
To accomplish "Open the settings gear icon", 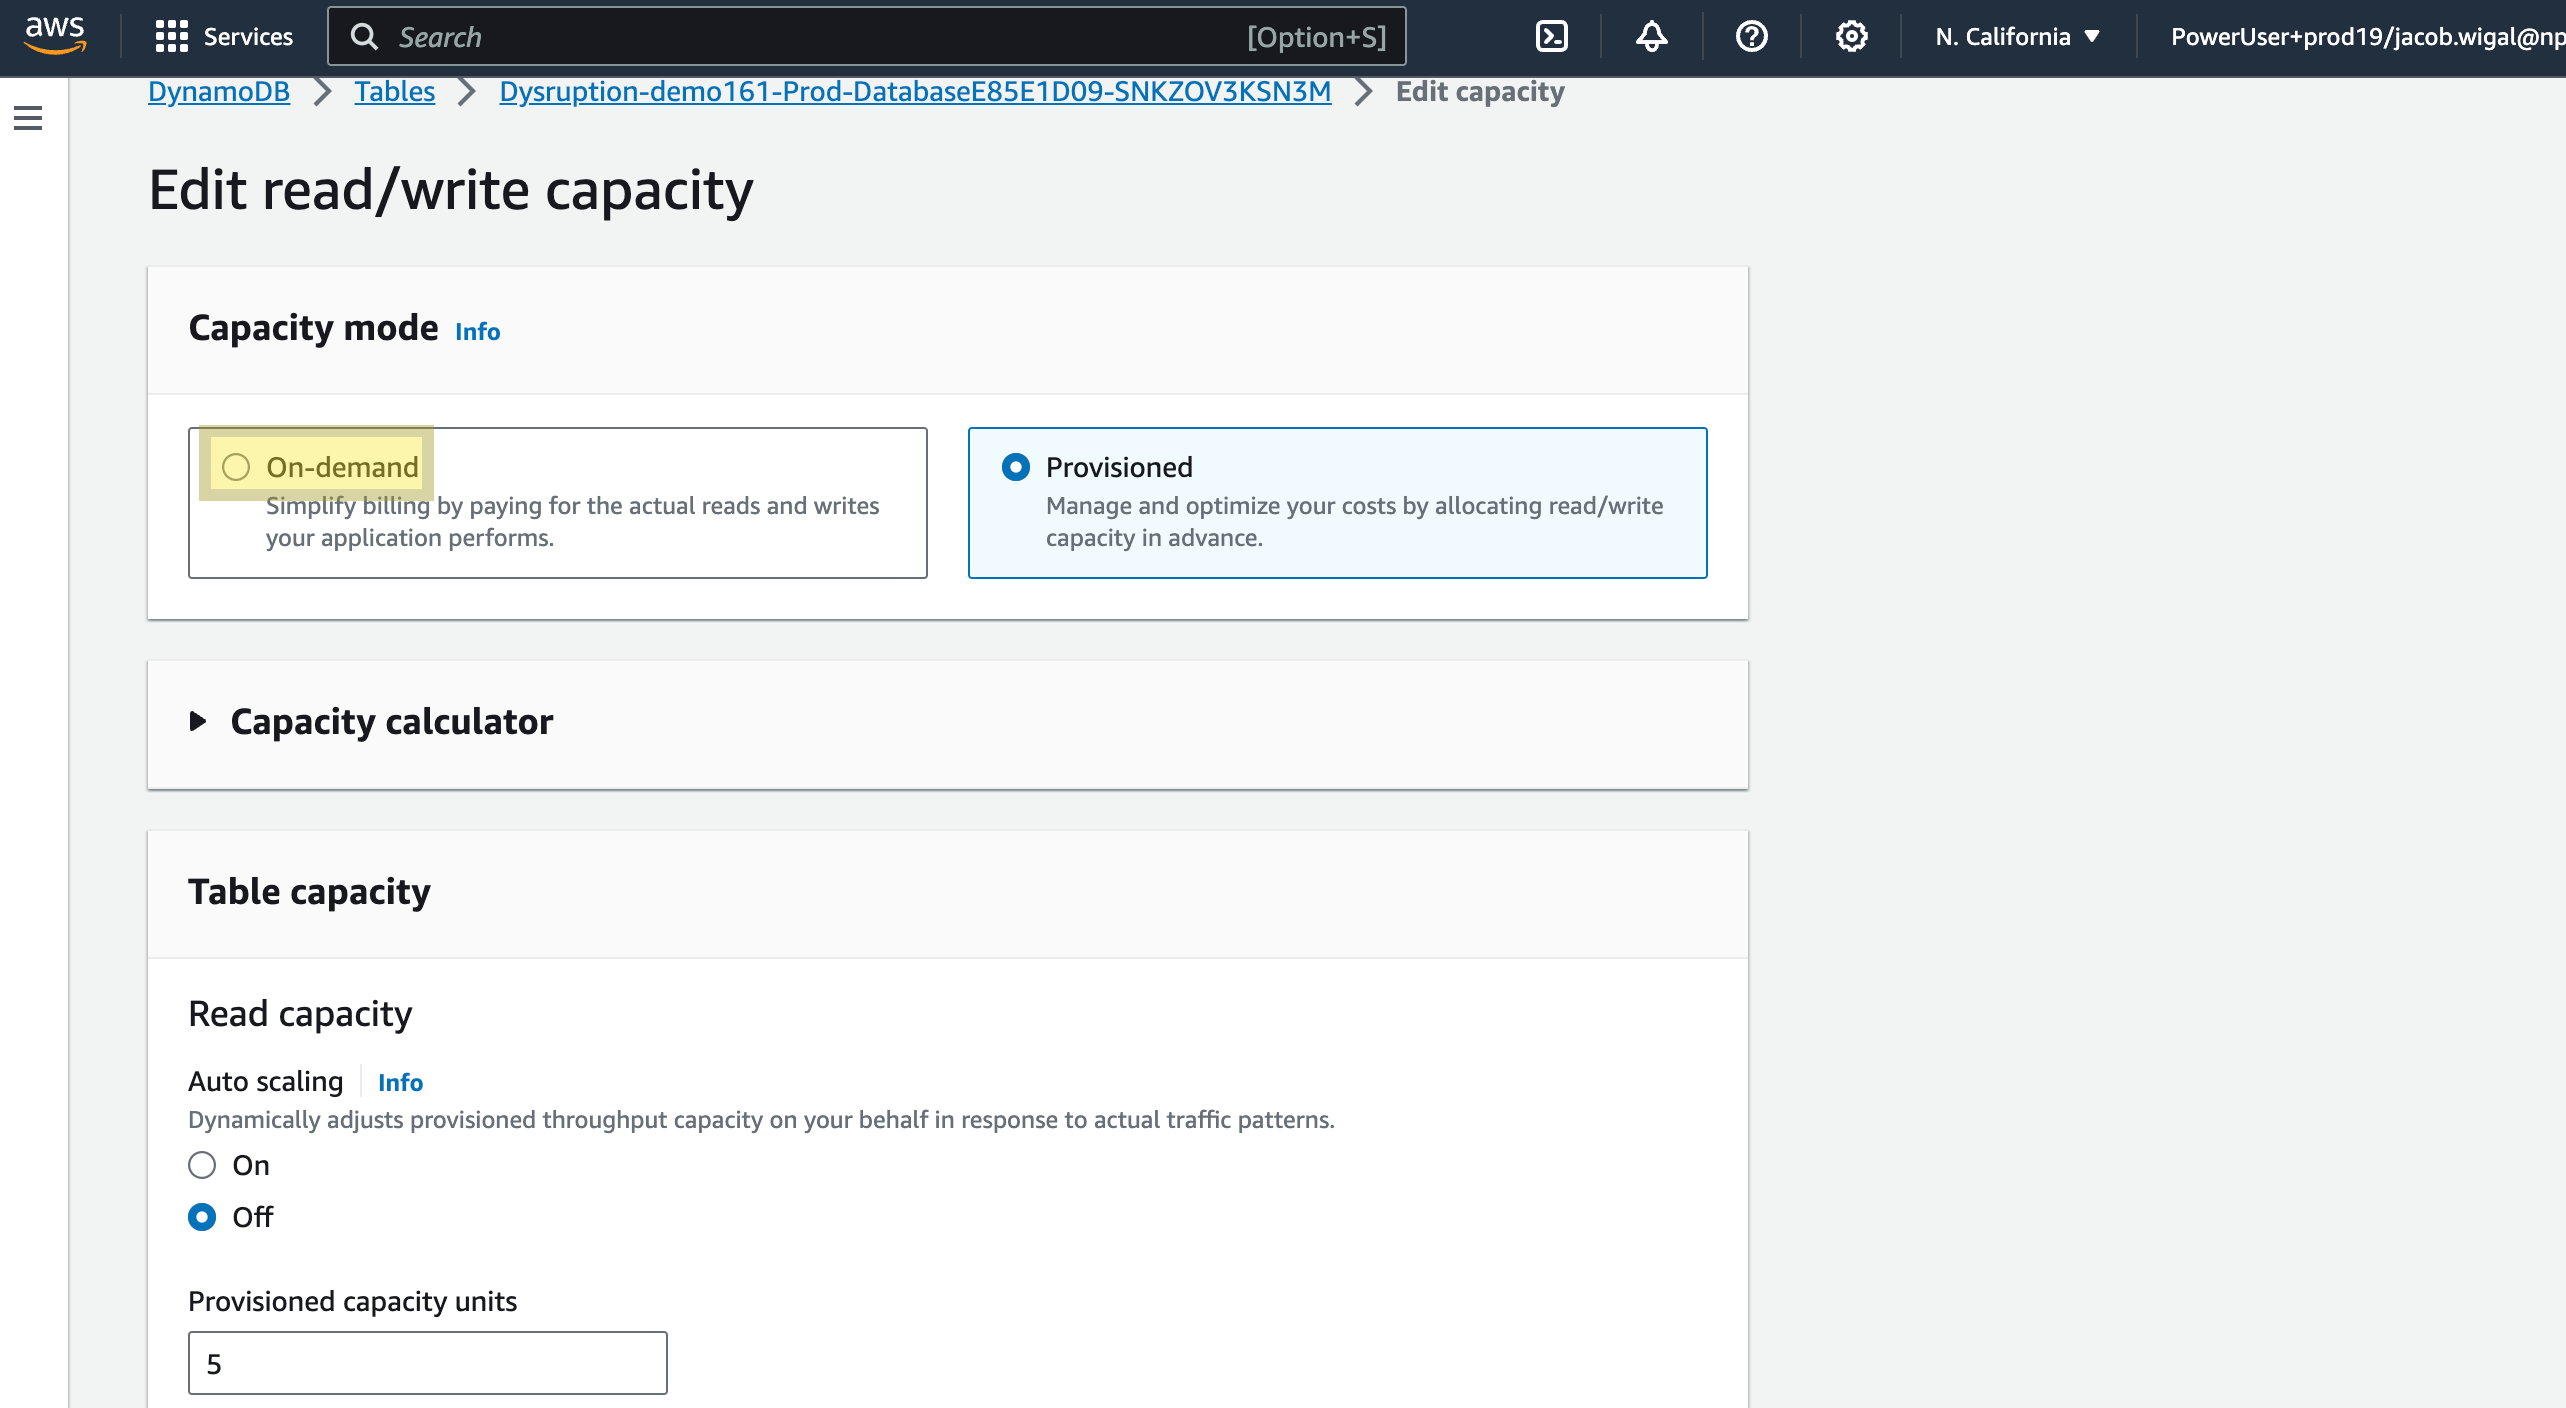I will (x=1851, y=37).
